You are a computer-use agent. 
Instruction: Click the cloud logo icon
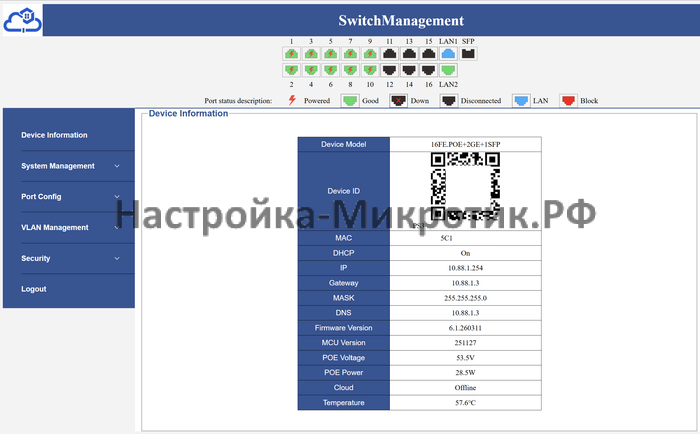[x=22, y=21]
